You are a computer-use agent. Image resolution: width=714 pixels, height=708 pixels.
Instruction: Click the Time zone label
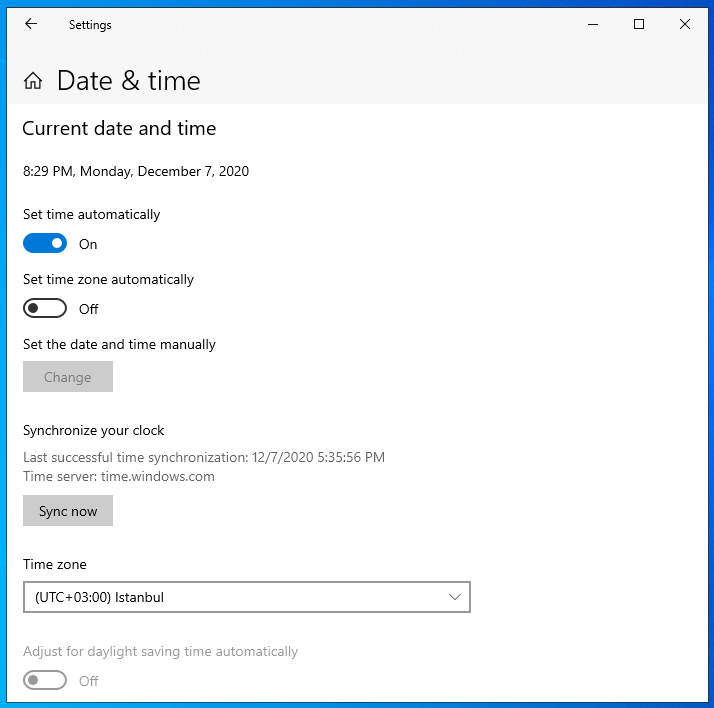55,565
